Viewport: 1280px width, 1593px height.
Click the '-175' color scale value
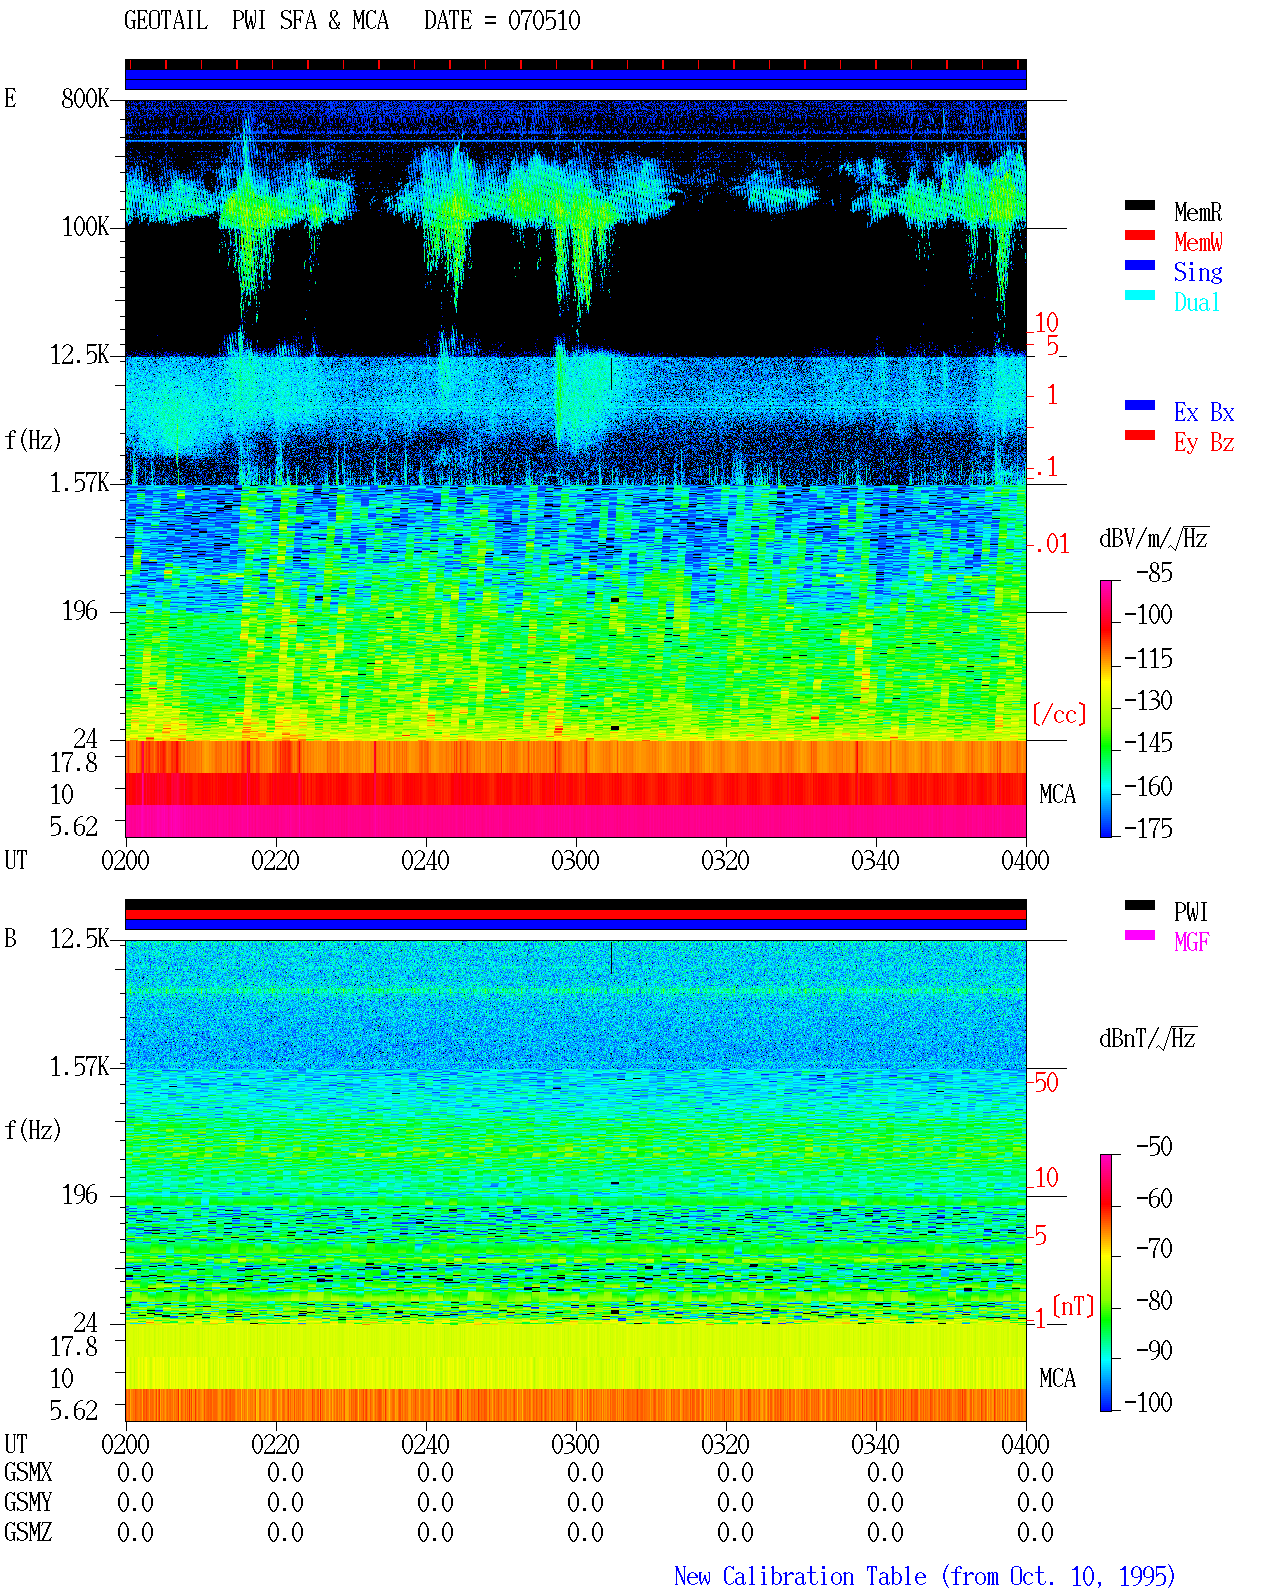[x=1149, y=828]
